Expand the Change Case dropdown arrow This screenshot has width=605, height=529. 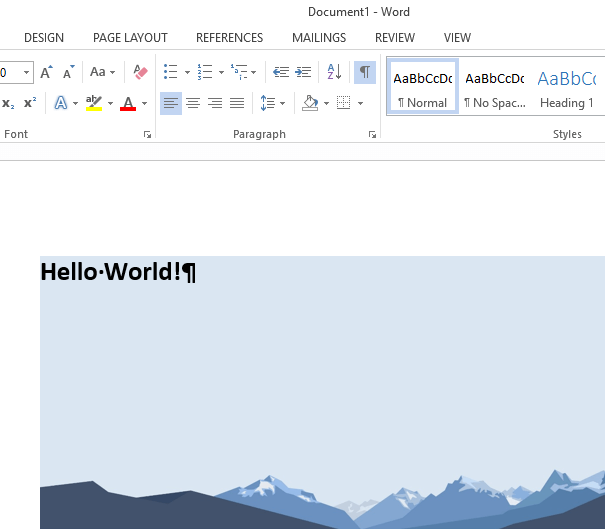[112, 72]
